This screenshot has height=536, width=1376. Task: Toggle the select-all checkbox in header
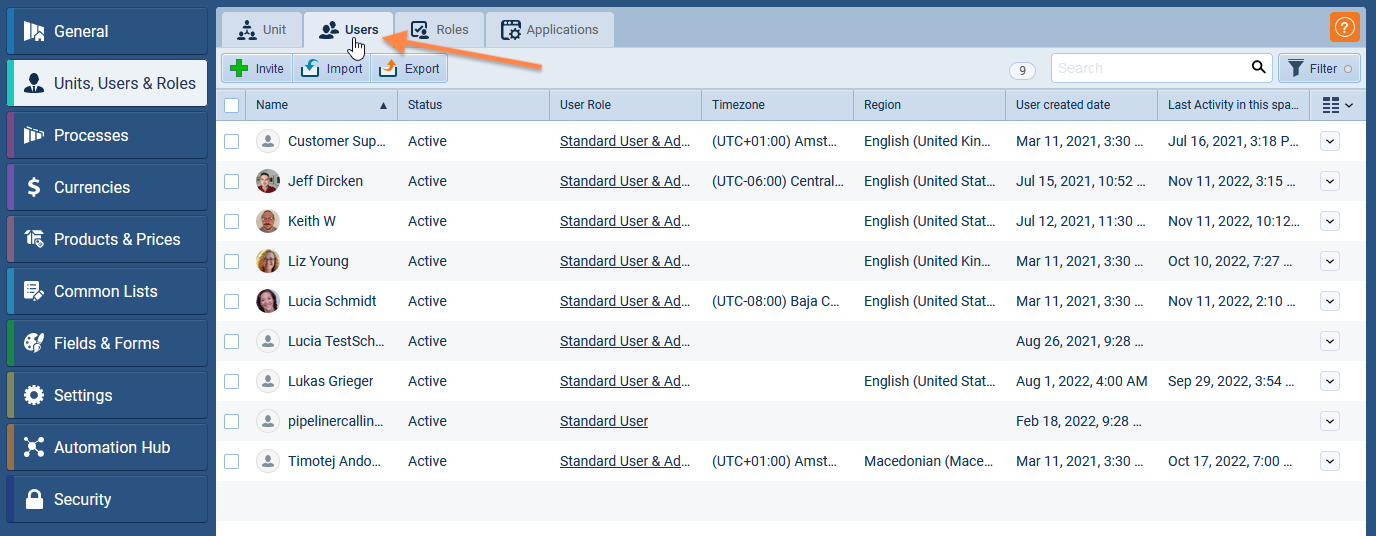(232, 105)
